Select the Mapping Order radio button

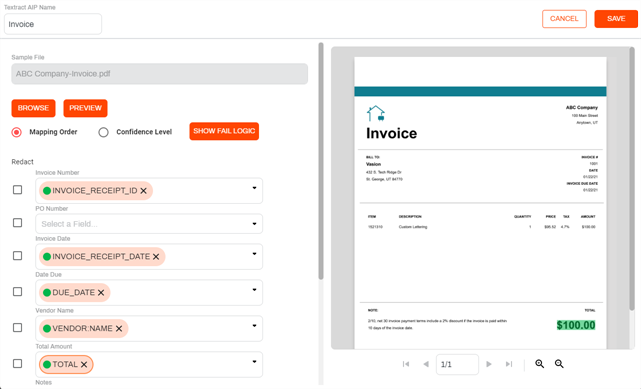(17, 132)
